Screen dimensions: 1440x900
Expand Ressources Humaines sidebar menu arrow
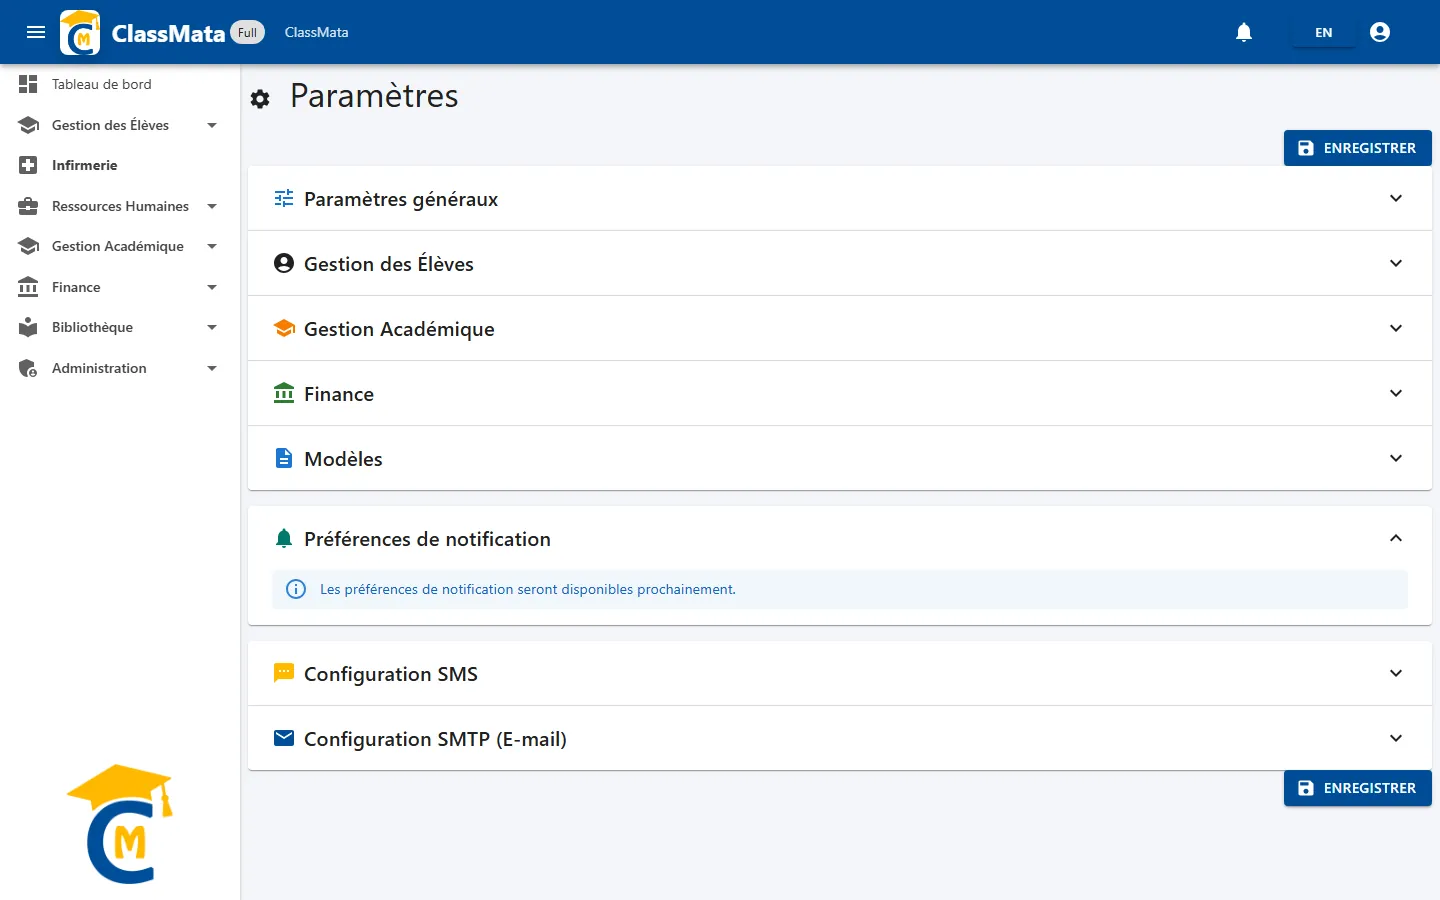(212, 206)
